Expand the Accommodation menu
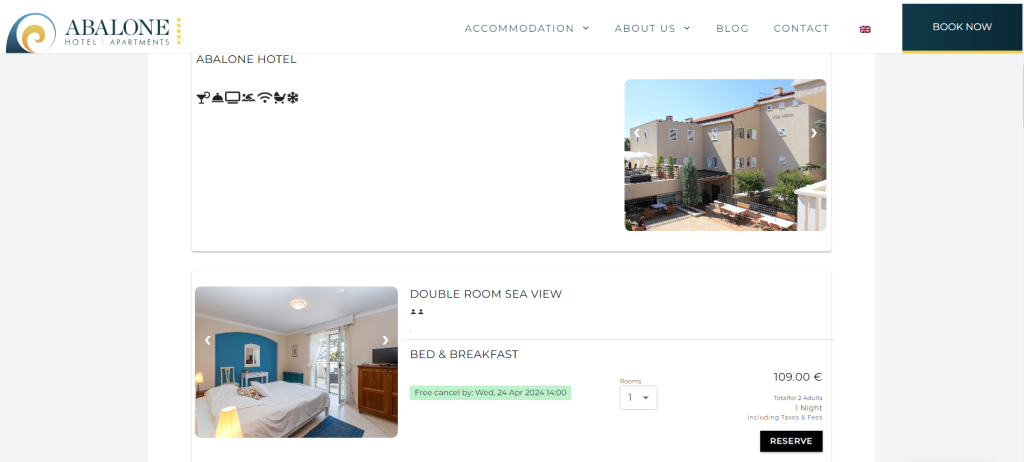The height and width of the screenshot is (462, 1024). pyautogui.click(x=526, y=28)
